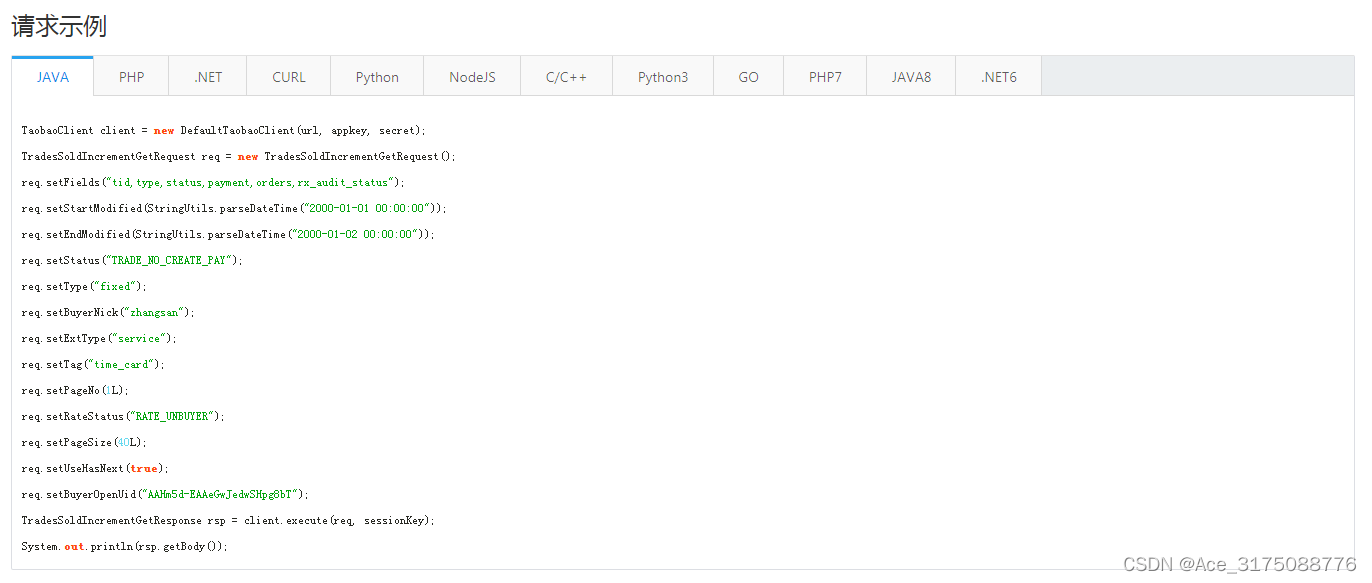The width and height of the screenshot is (1372, 583).
Task: Click the req.setStatus TRADE_NO_CREATE_PAY line
Action: pyautogui.click(x=132, y=260)
